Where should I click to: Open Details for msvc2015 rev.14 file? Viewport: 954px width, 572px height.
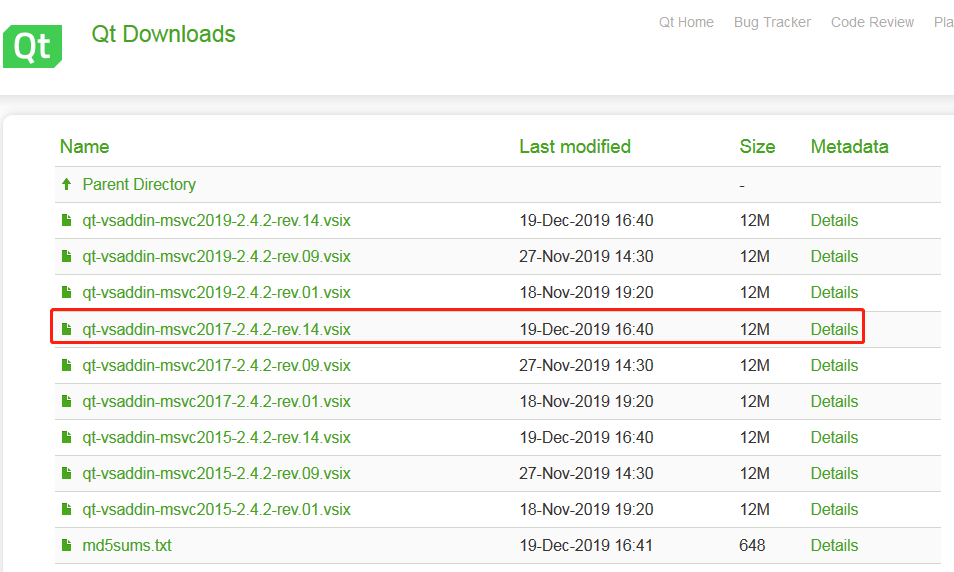834,437
